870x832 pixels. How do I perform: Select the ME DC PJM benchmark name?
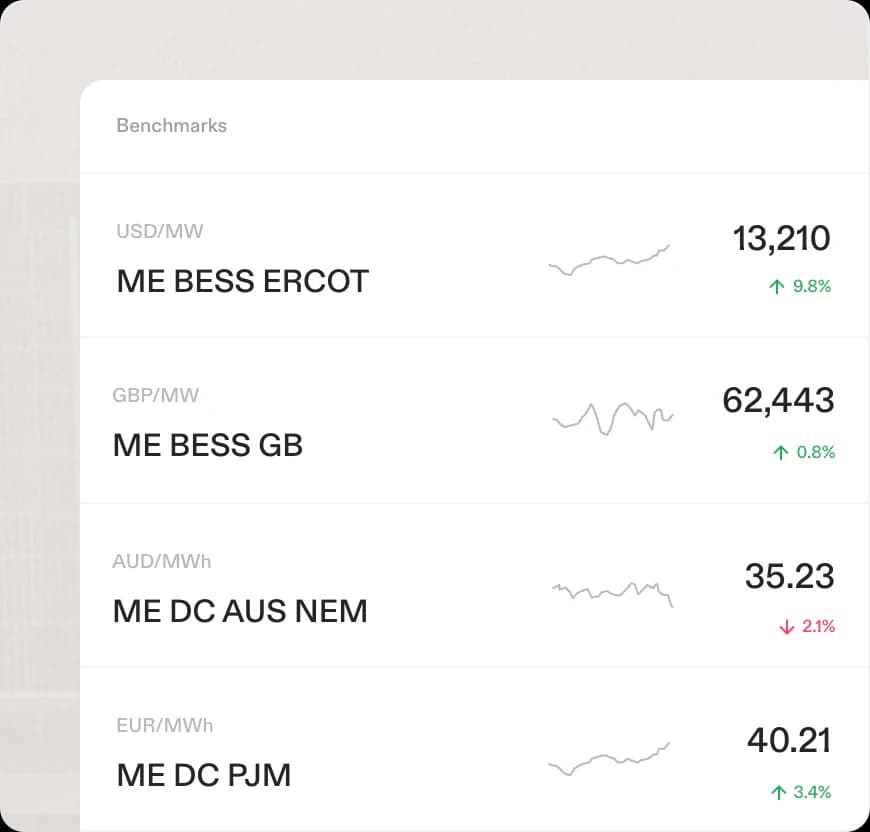[204, 775]
